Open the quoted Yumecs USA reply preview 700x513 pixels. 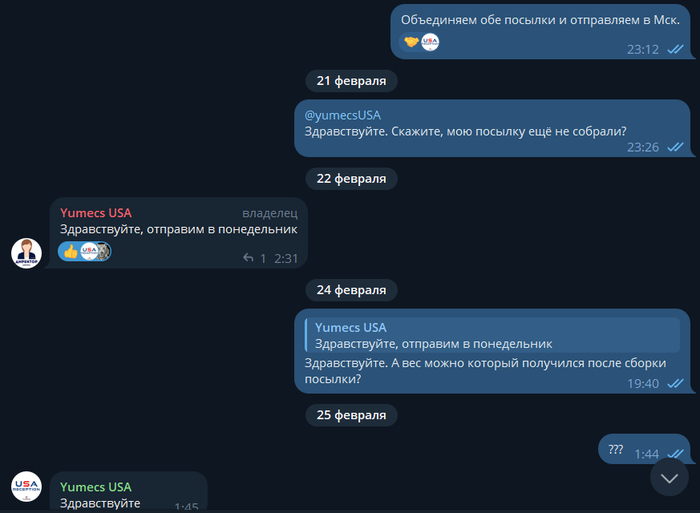[492, 335]
